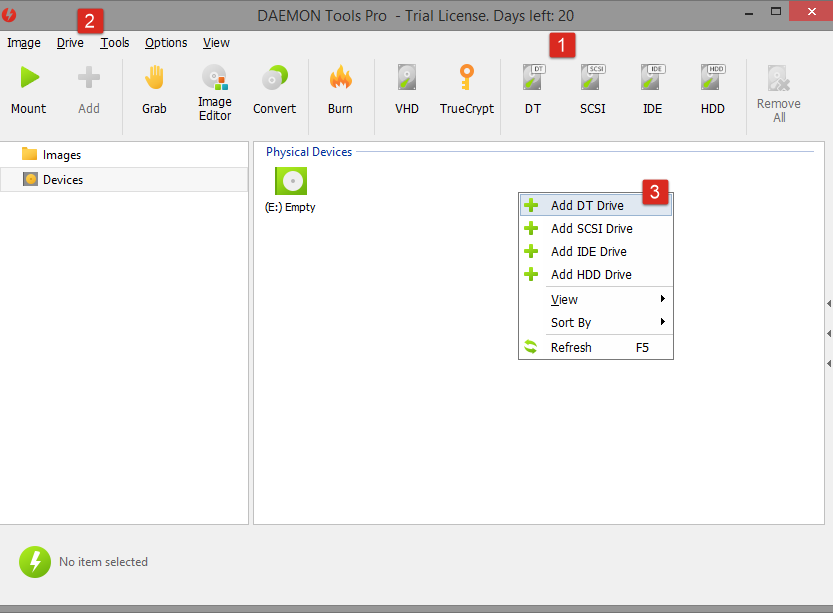Select the (E:) Empty physical device
Viewport: 833px width, 613px height.
(290, 190)
